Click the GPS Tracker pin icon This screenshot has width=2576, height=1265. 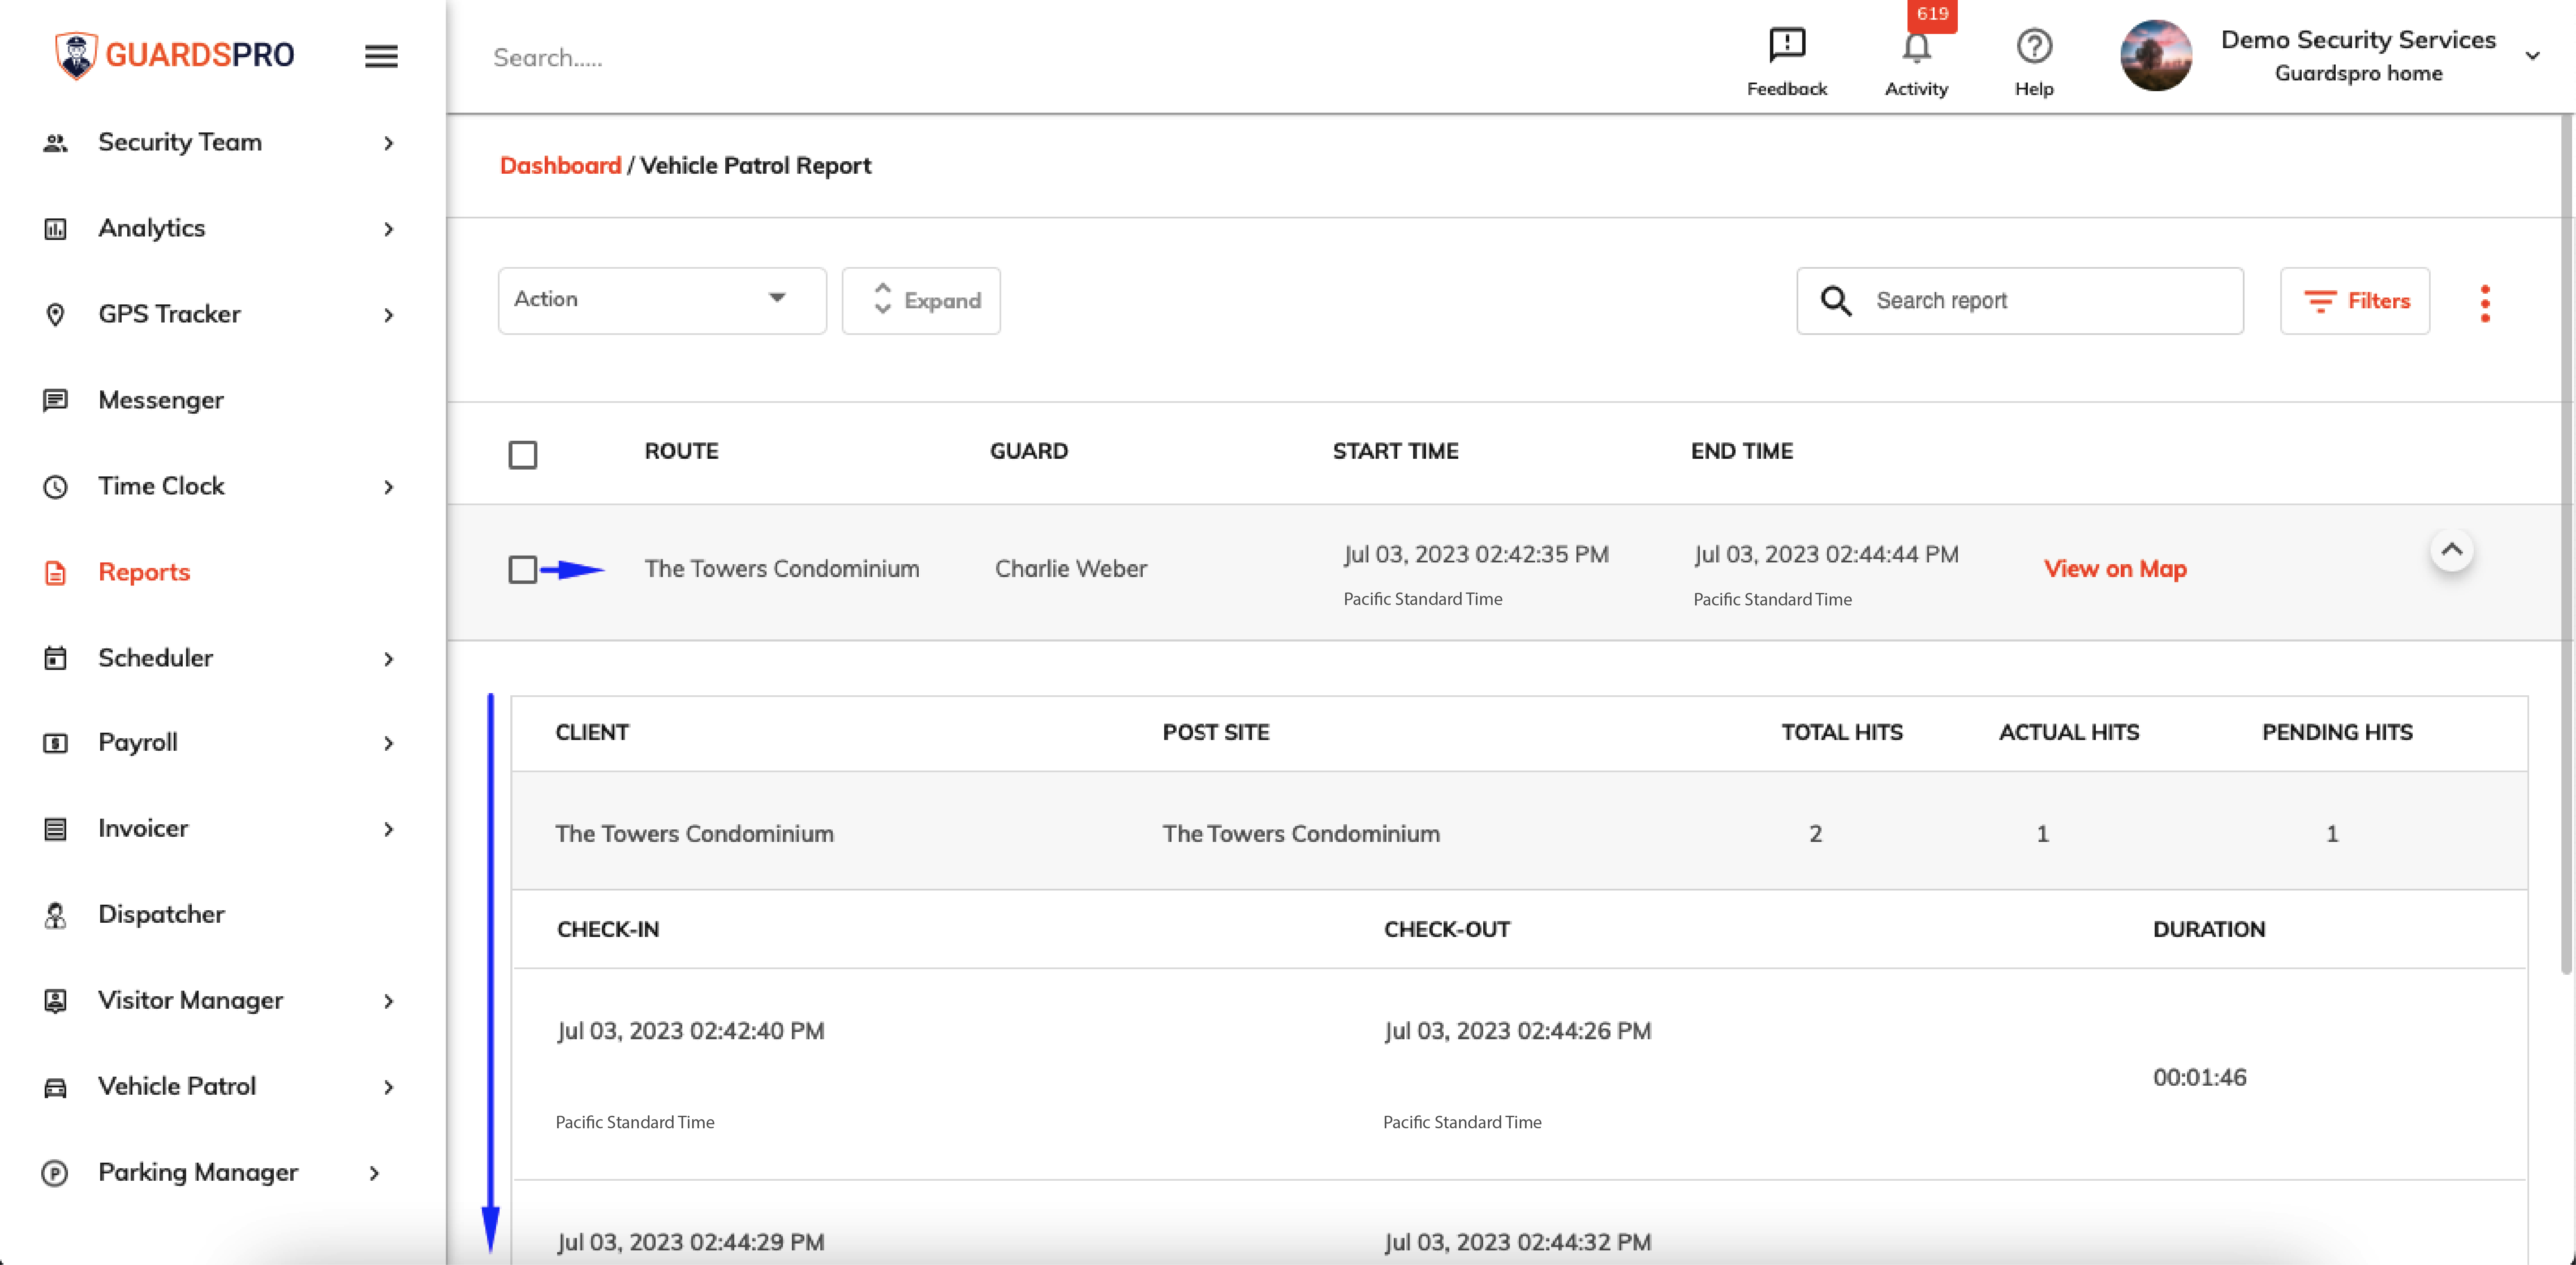click(56, 315)
